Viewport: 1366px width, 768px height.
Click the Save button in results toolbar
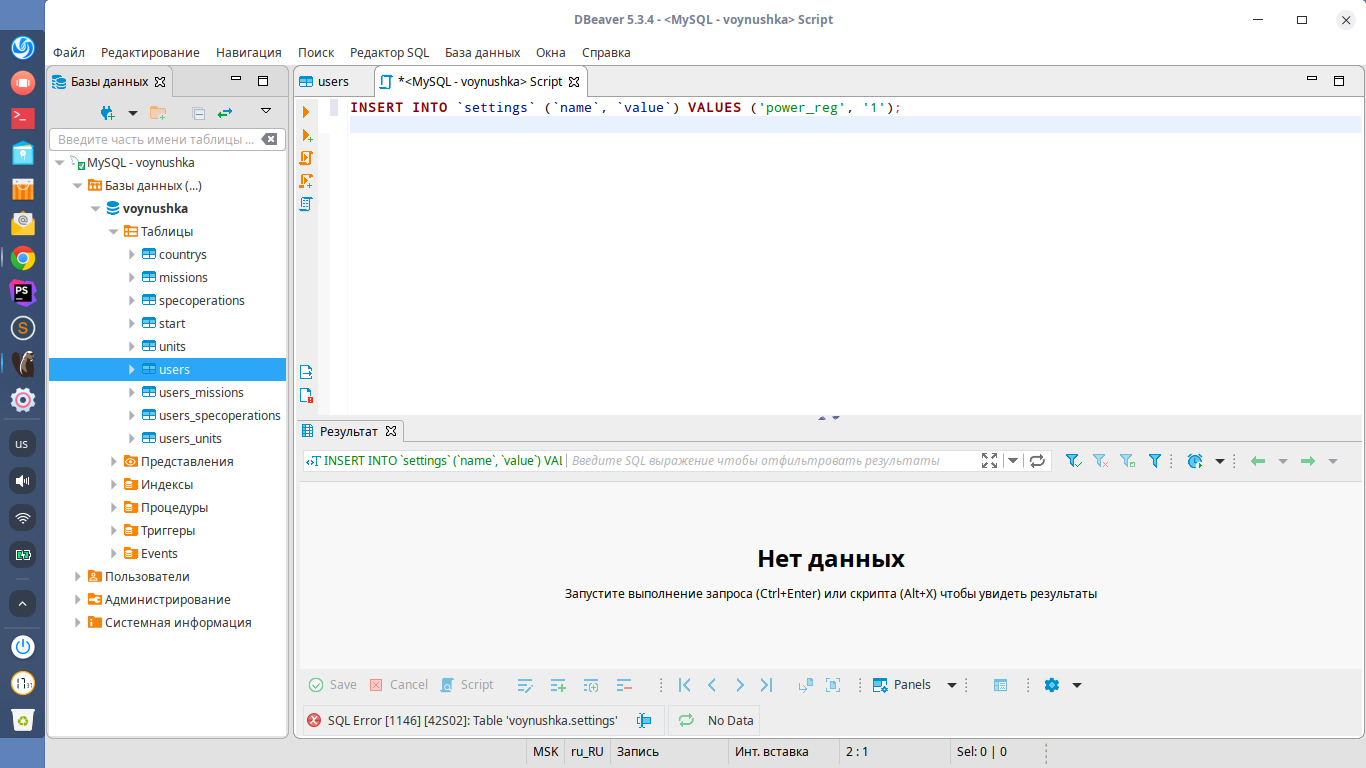[x=333, y=685]
